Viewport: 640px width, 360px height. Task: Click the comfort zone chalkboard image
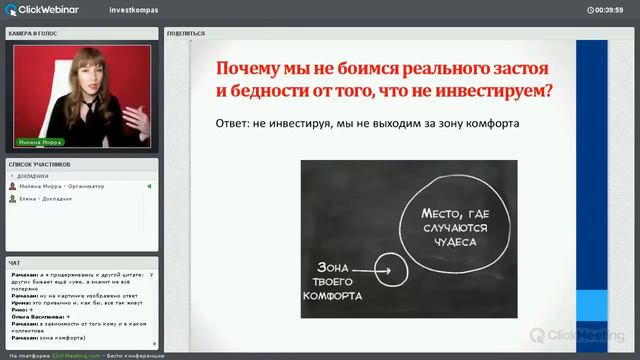pos(409,239)
